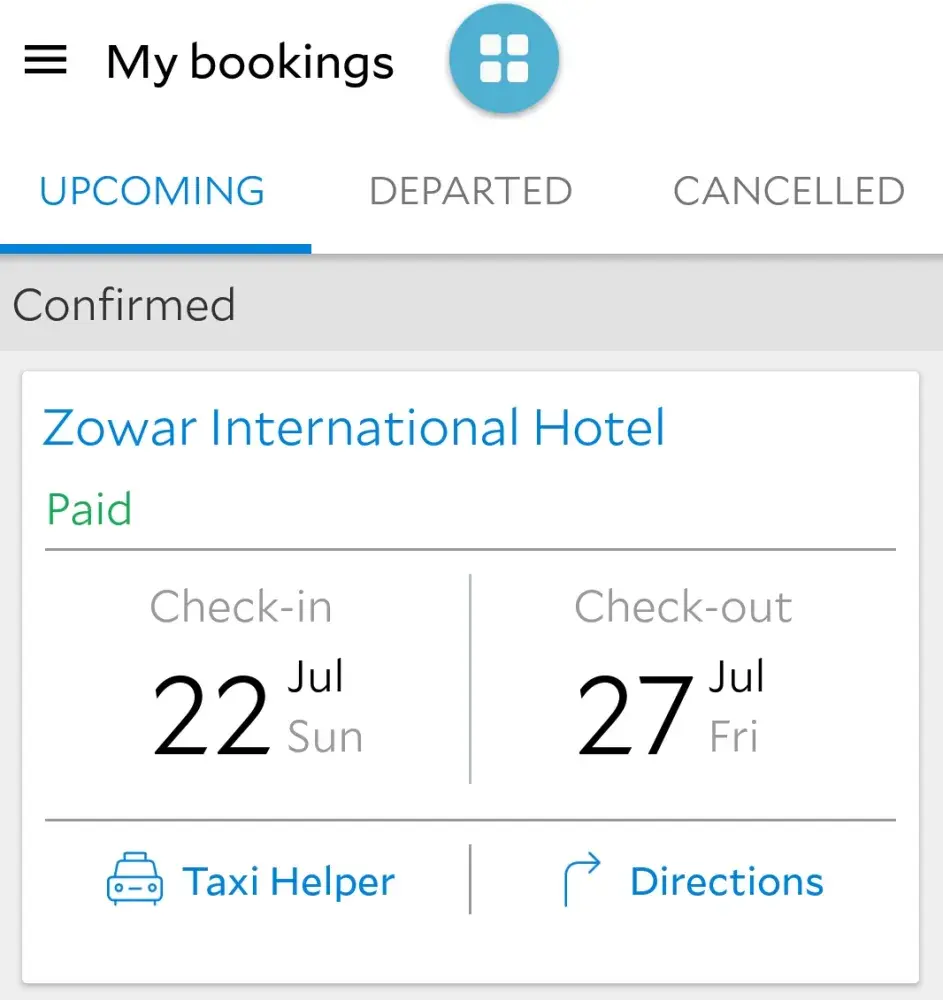Show the Cancelled bookings tab
The image size is (943, 1000).
(788, 191)
